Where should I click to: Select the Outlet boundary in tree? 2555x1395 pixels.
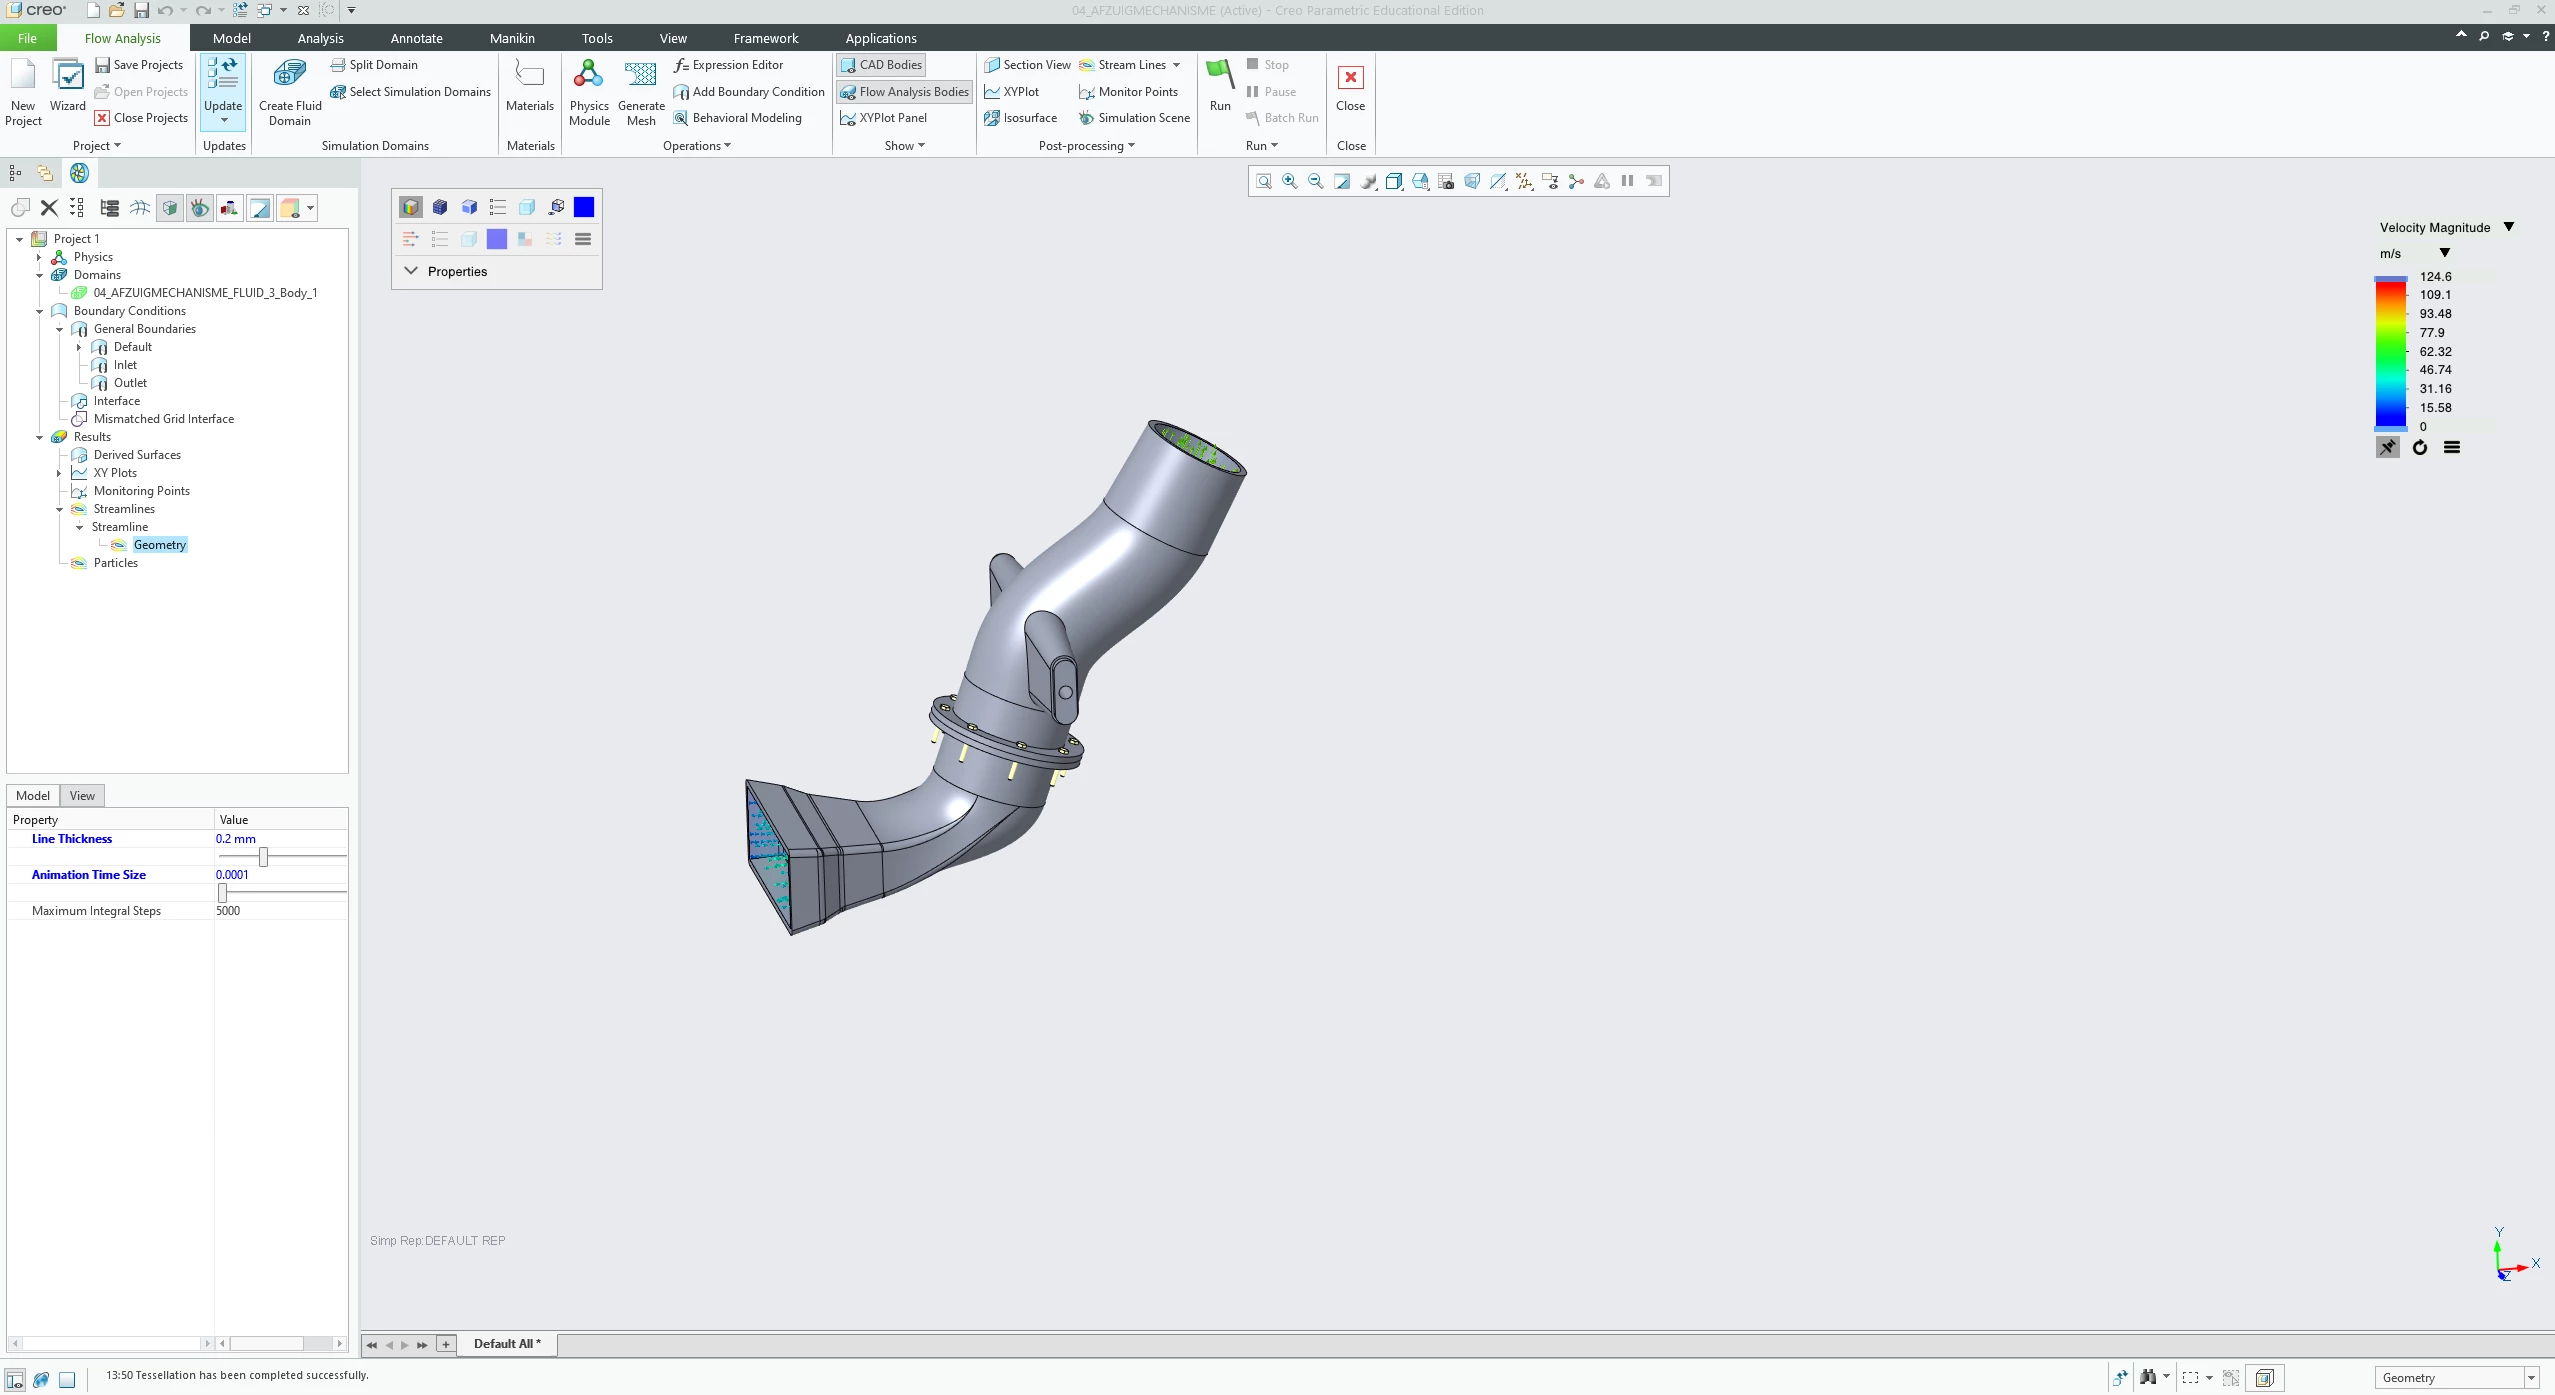point(130,383)
